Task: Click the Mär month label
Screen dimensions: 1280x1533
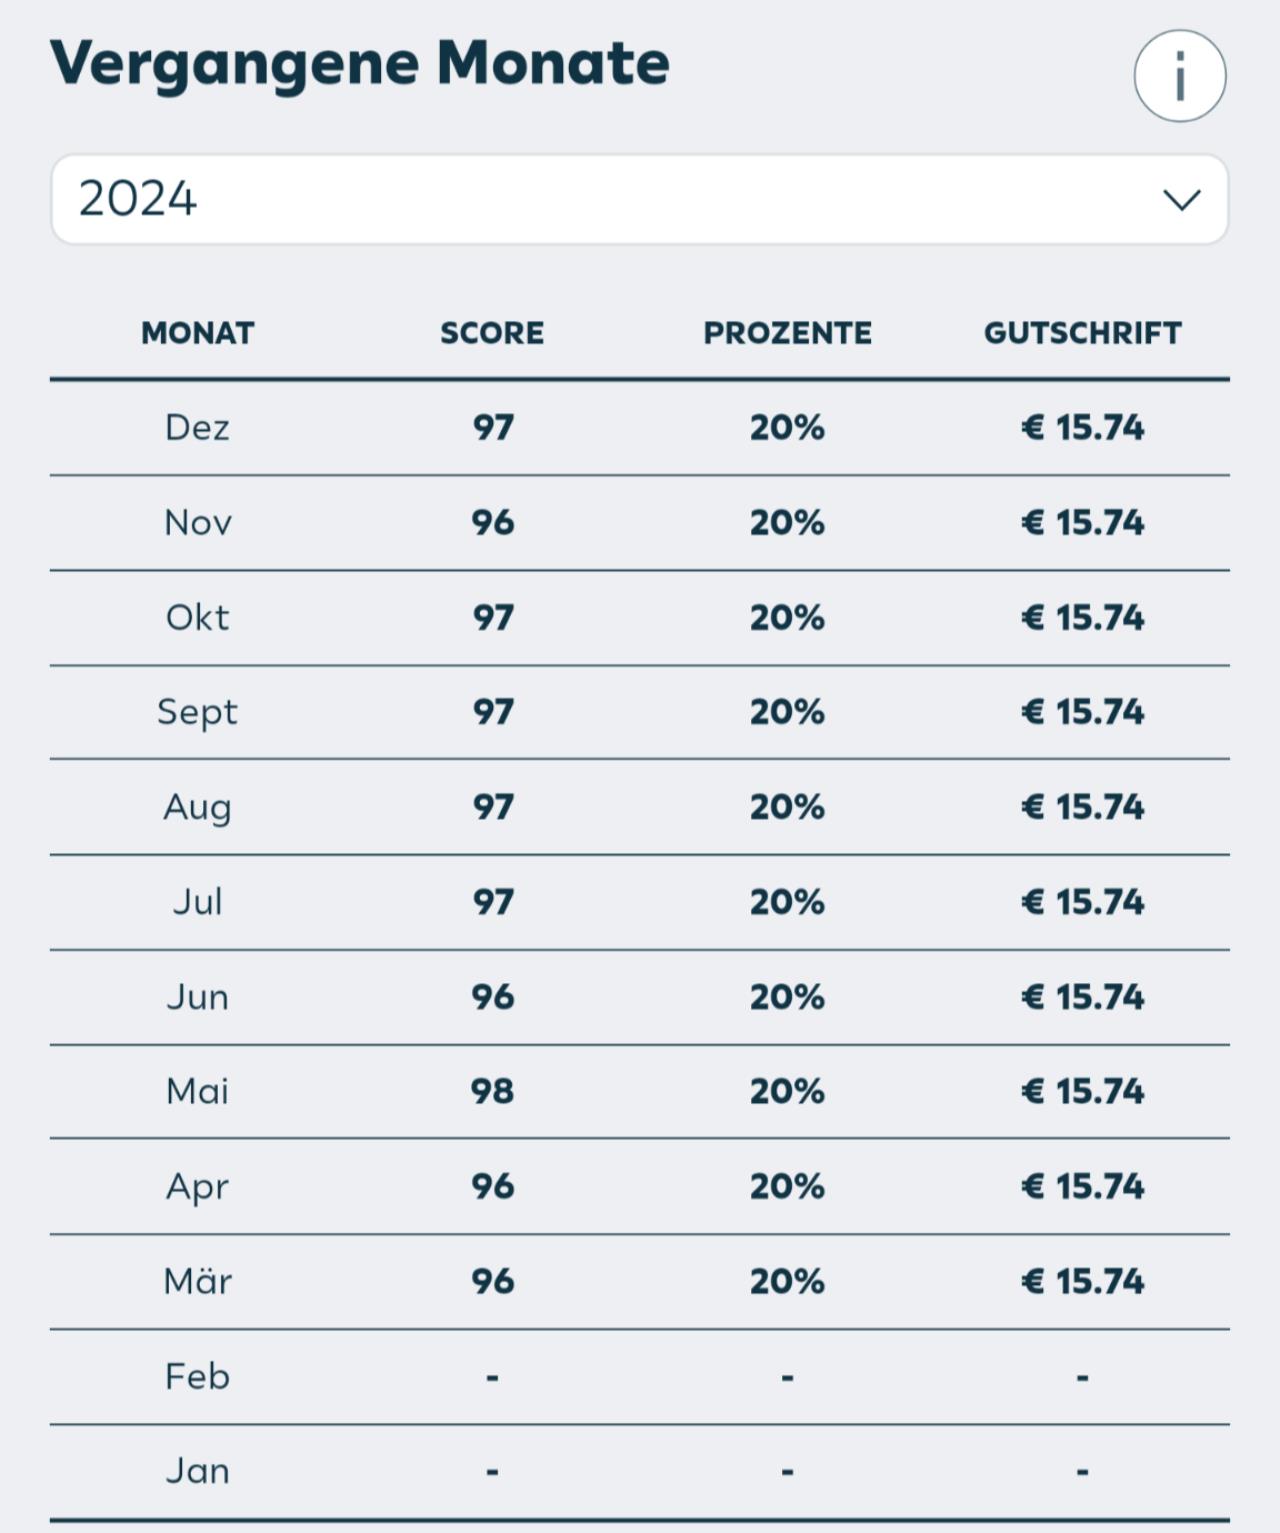Action: [198, 1281]
